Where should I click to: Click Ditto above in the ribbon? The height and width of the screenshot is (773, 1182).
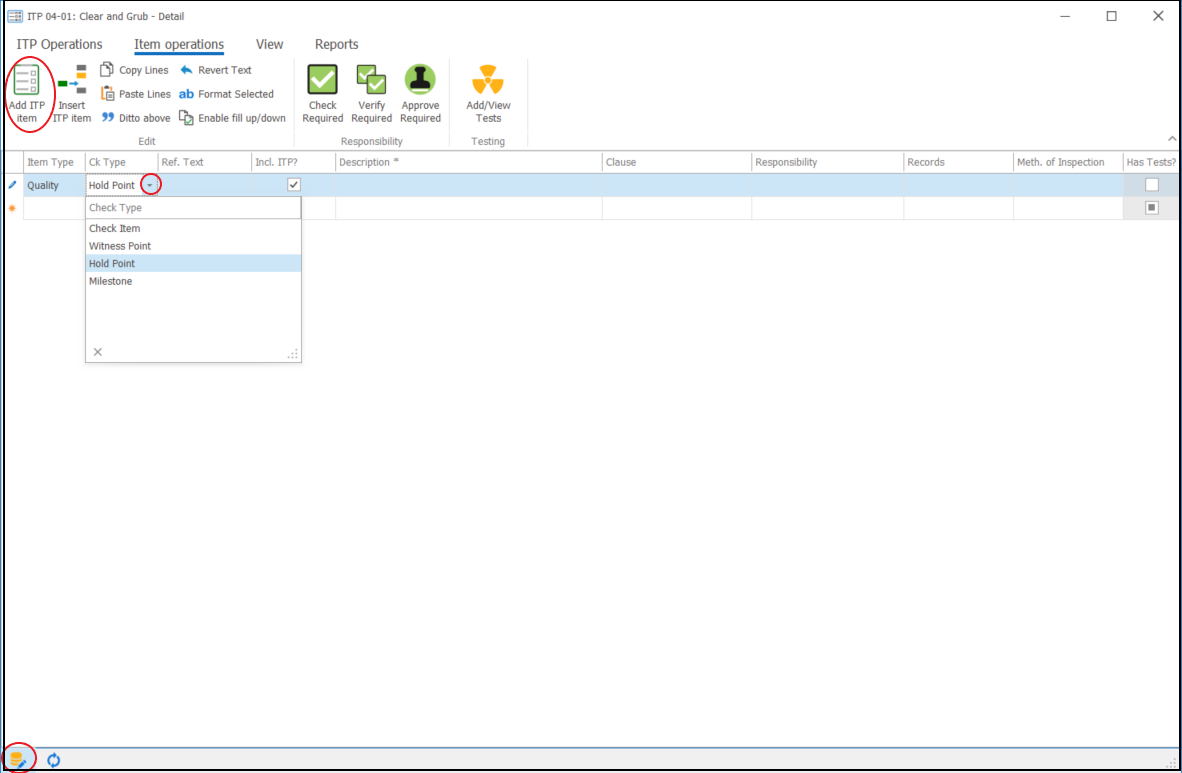(136, 118)
